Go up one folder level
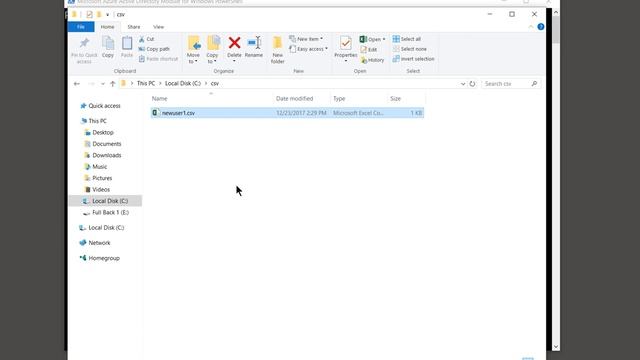640x360 pixels. [113, 84]
